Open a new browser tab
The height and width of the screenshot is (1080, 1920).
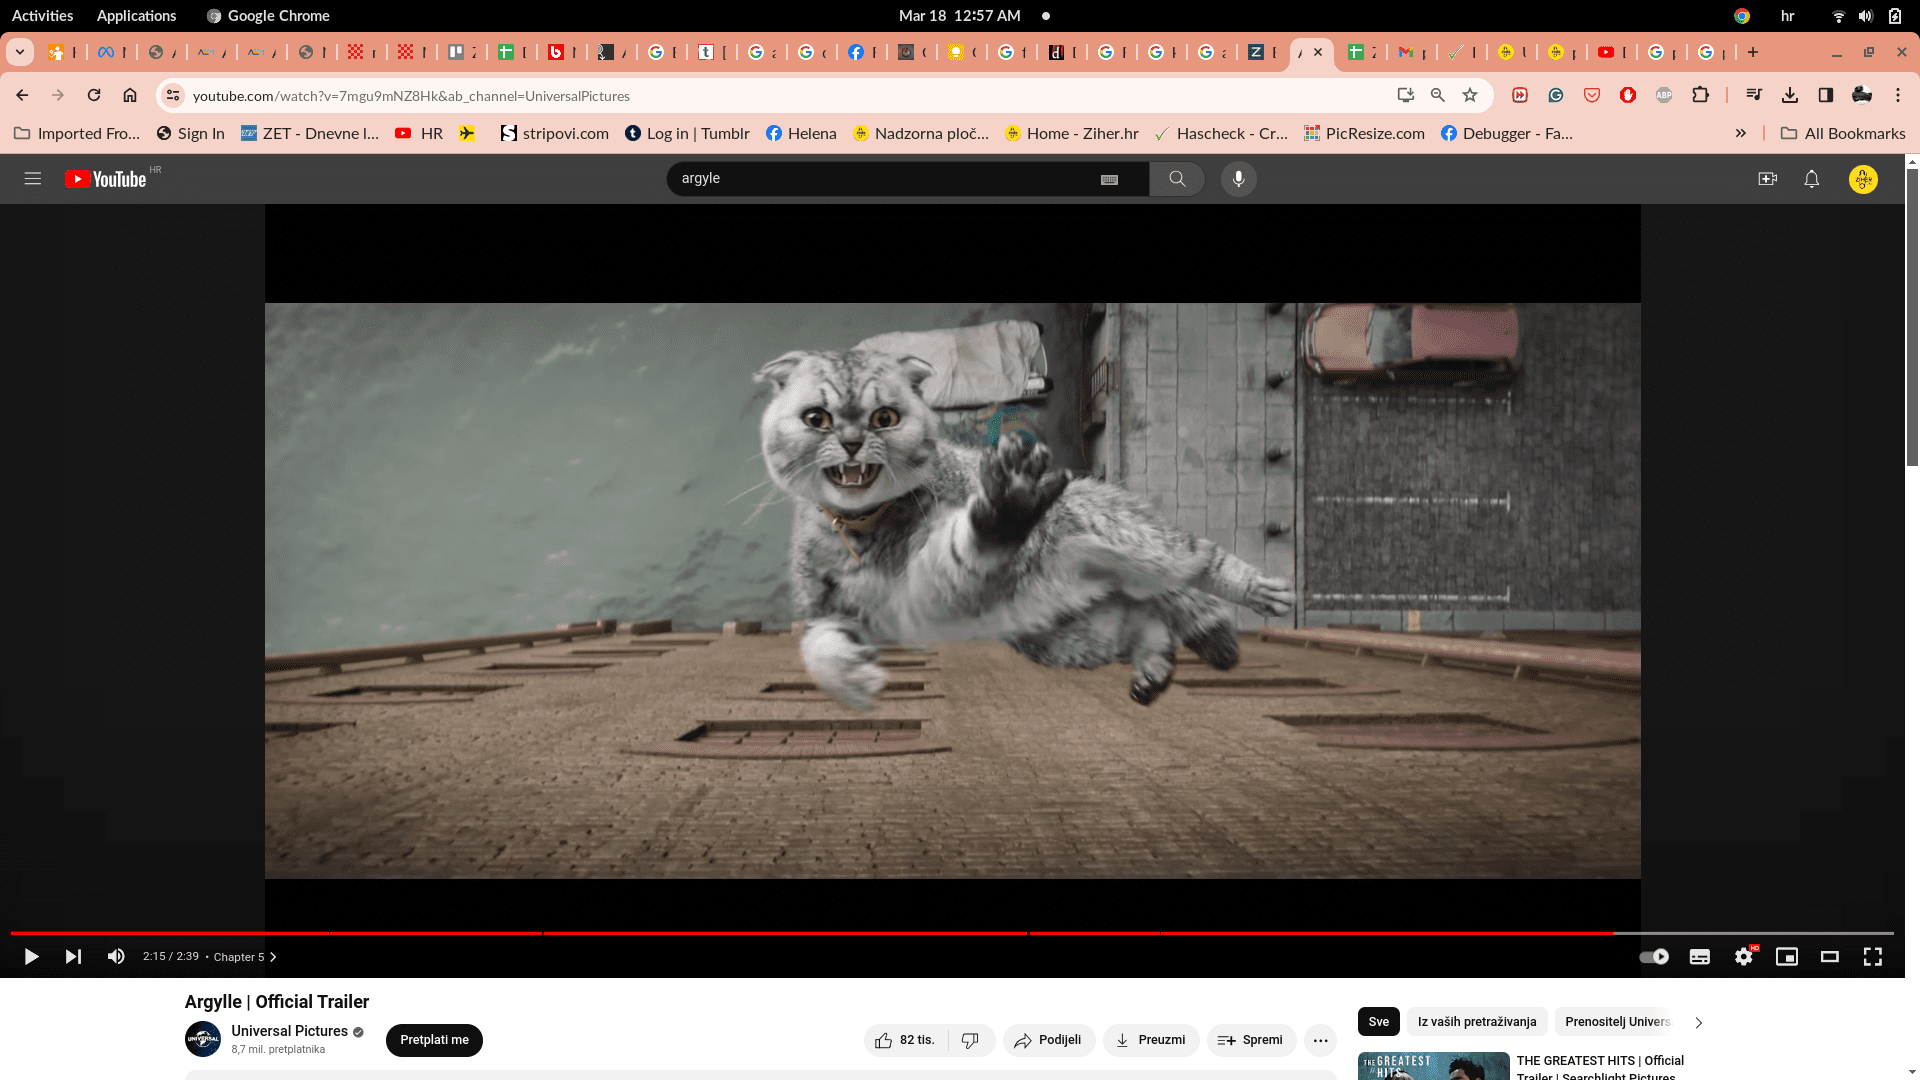point(1753,52)
